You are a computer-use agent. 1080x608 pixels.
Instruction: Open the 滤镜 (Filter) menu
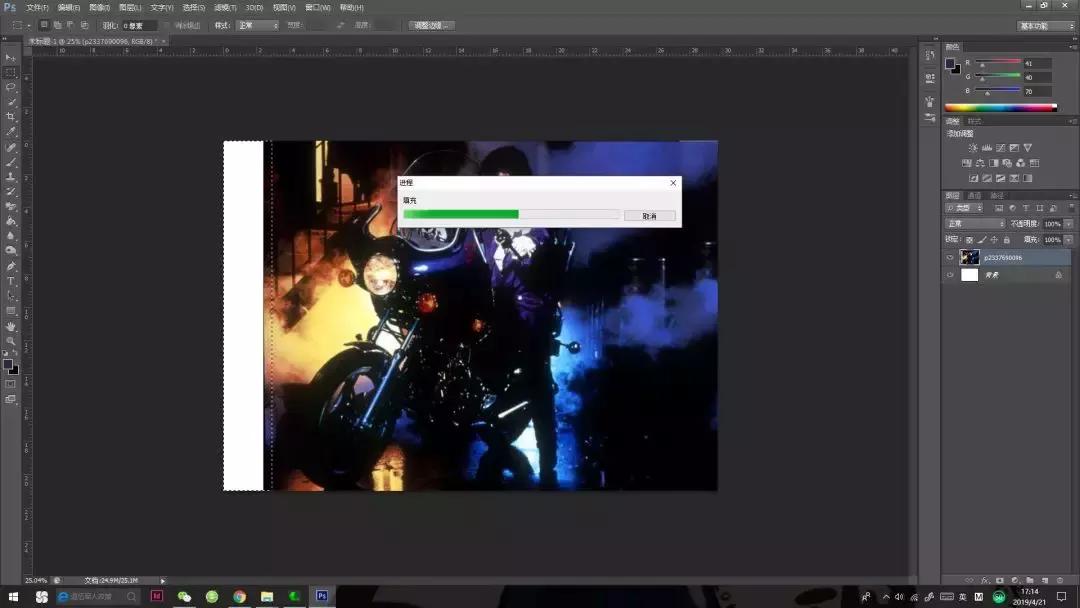[224, 7]
